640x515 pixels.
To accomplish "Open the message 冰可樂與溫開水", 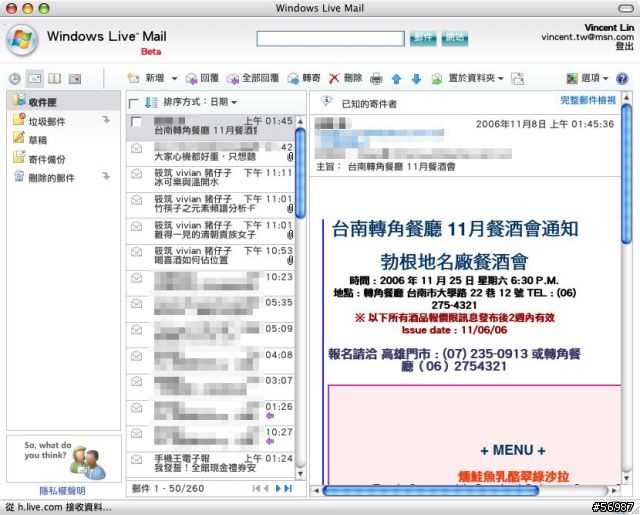I will 210,178.
